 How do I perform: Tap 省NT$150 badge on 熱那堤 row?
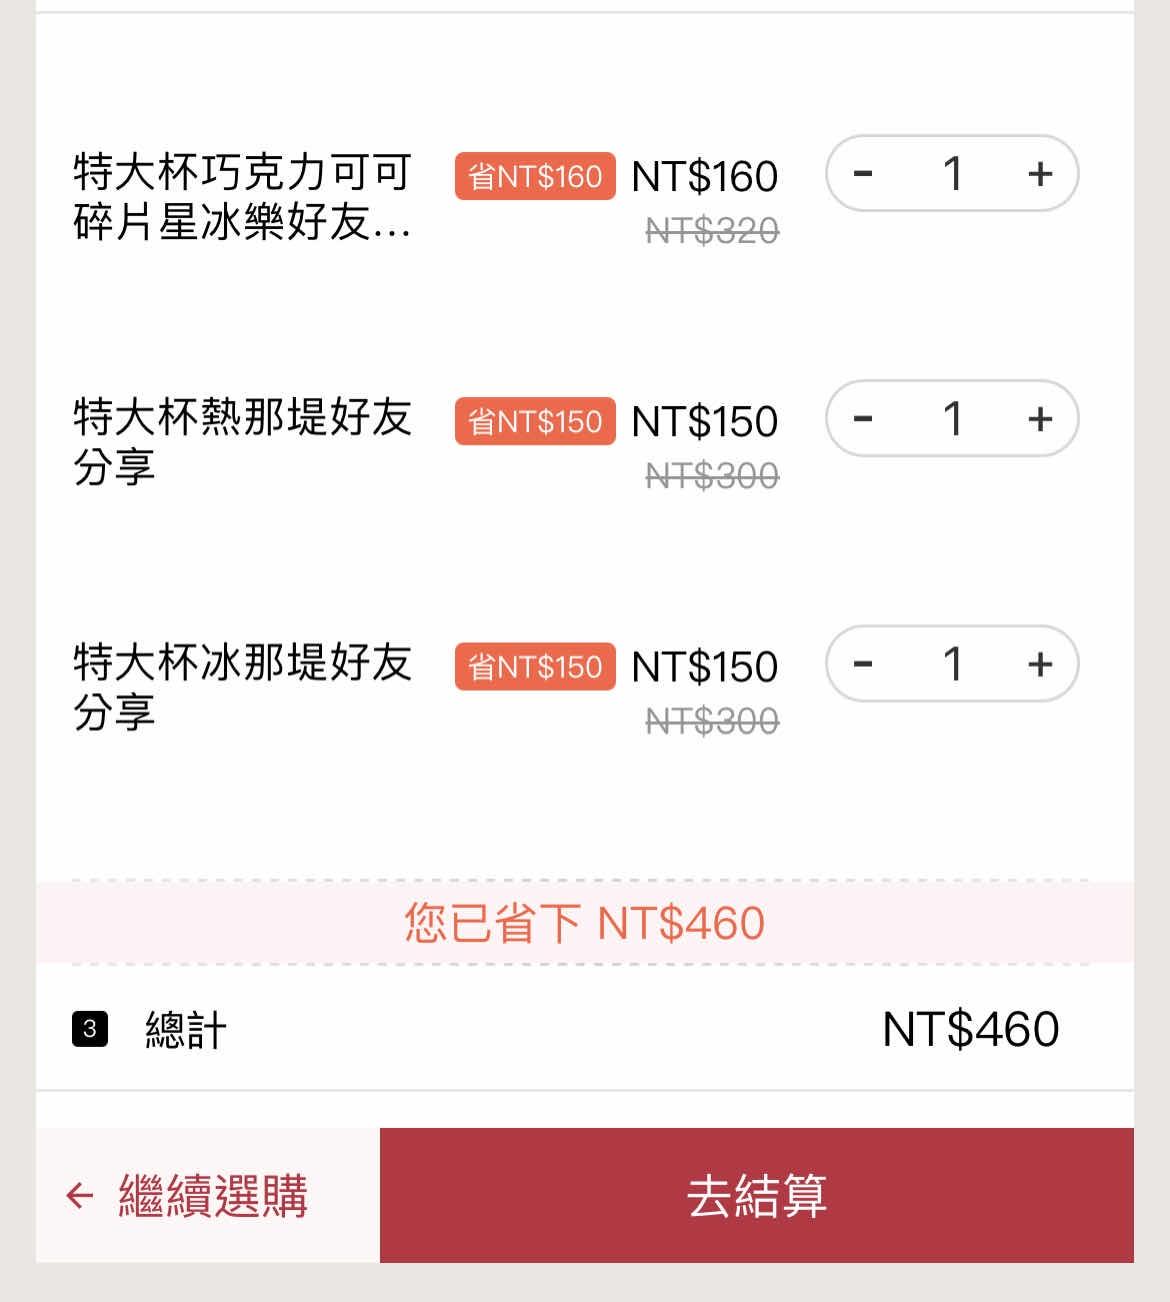point(535,421)
